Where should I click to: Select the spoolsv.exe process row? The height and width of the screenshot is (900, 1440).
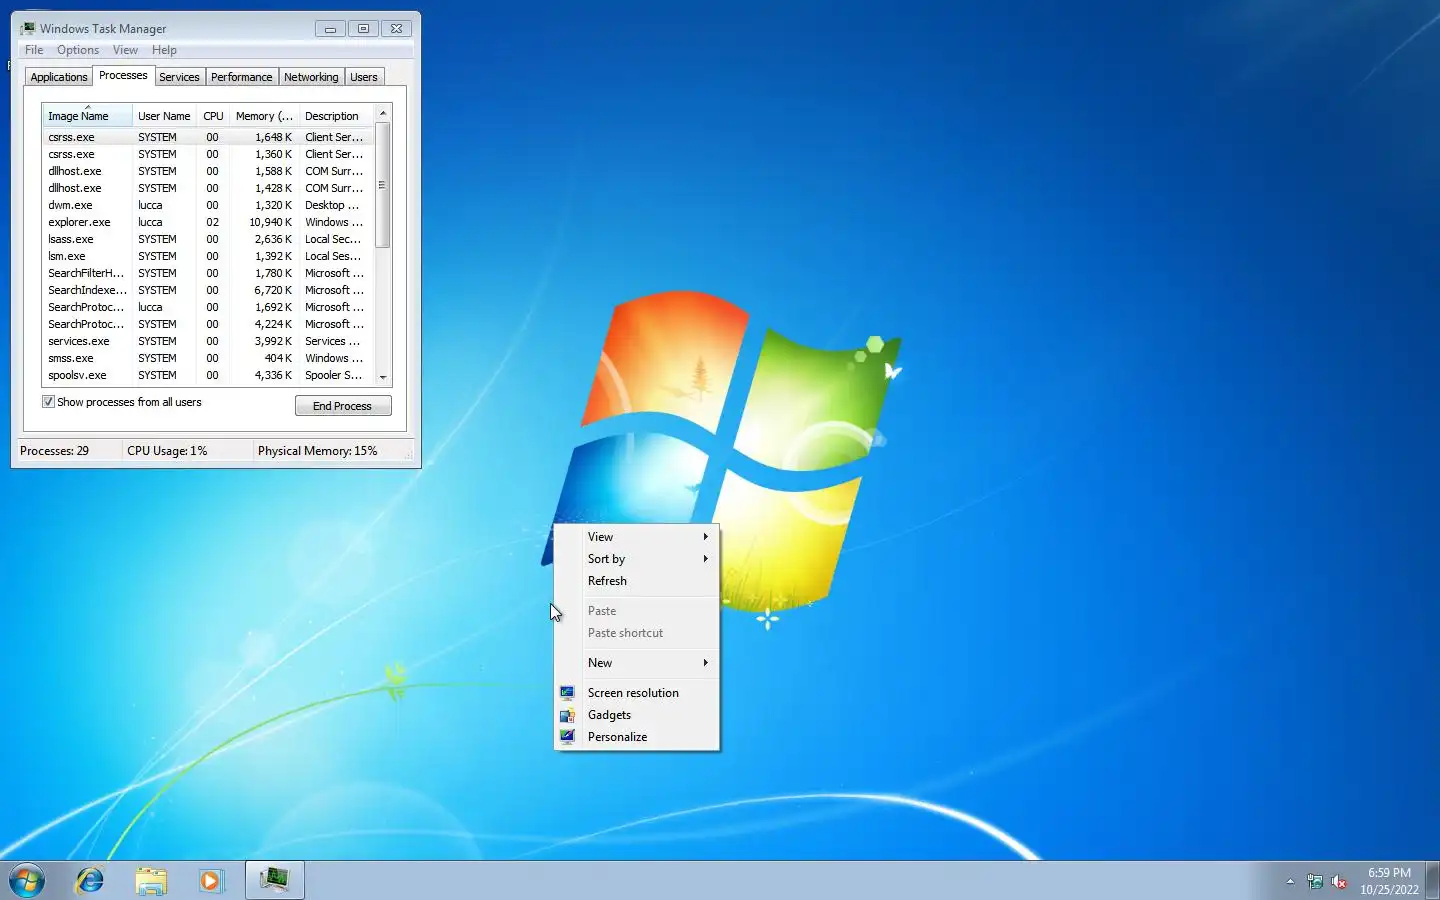(208, 375)
